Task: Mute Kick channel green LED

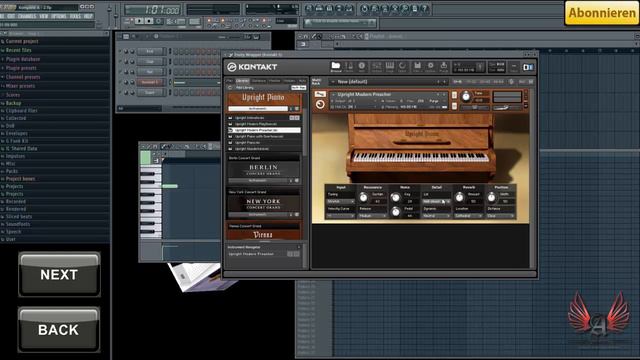Action: tap(120, 51)
